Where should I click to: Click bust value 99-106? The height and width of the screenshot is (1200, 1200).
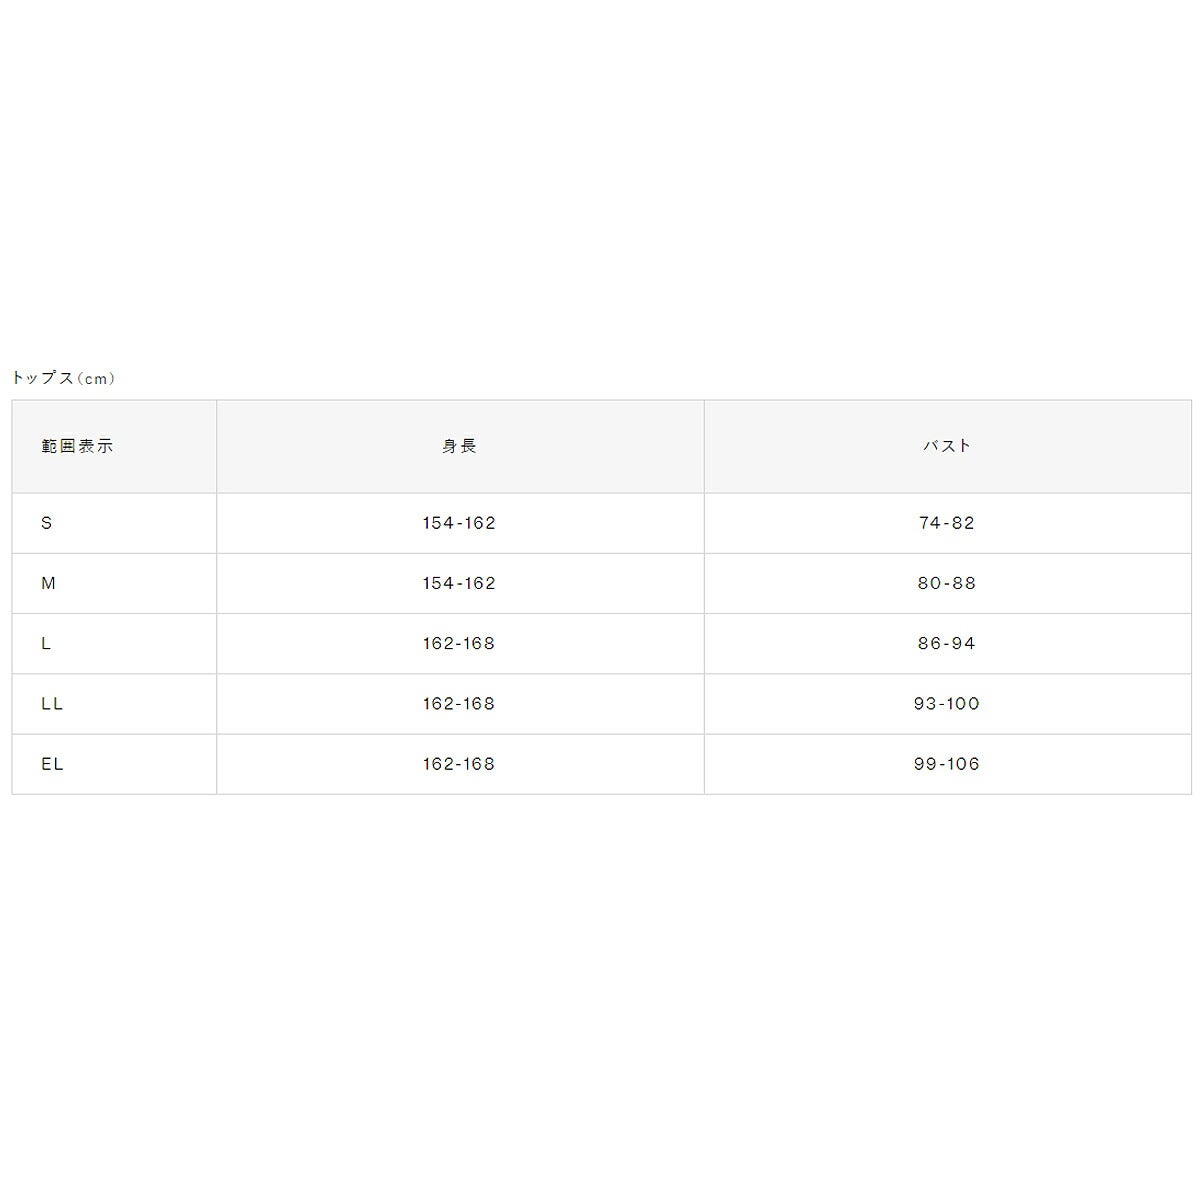point(947,764)
